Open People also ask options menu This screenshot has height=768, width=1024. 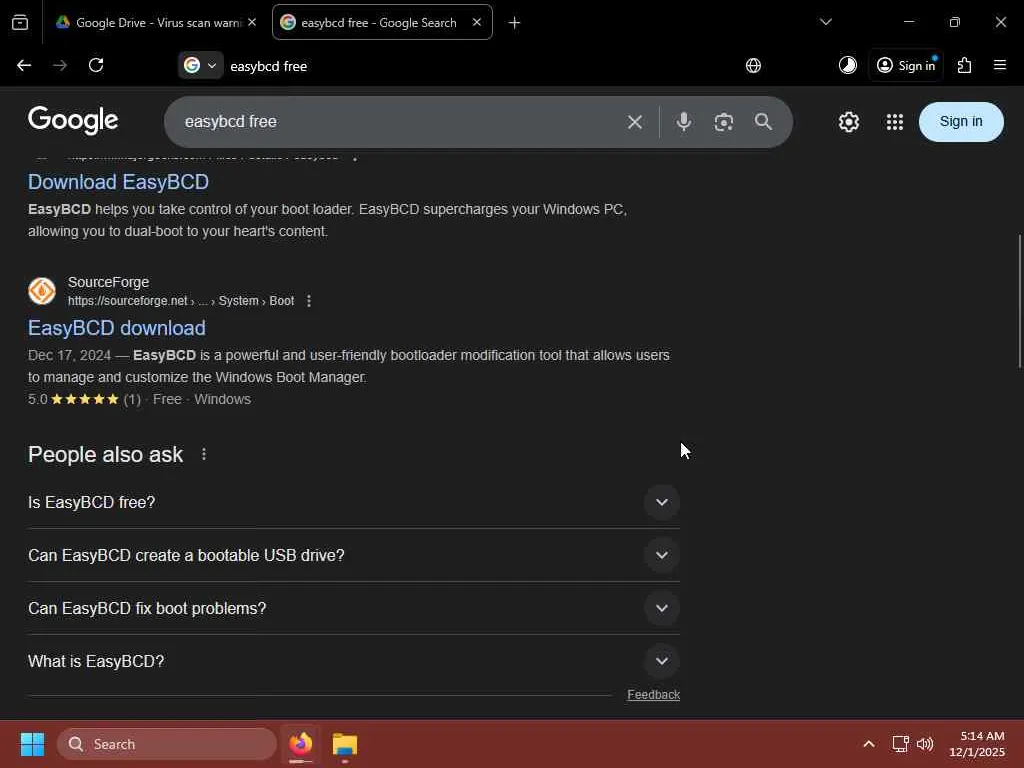[x=204, y=454]
